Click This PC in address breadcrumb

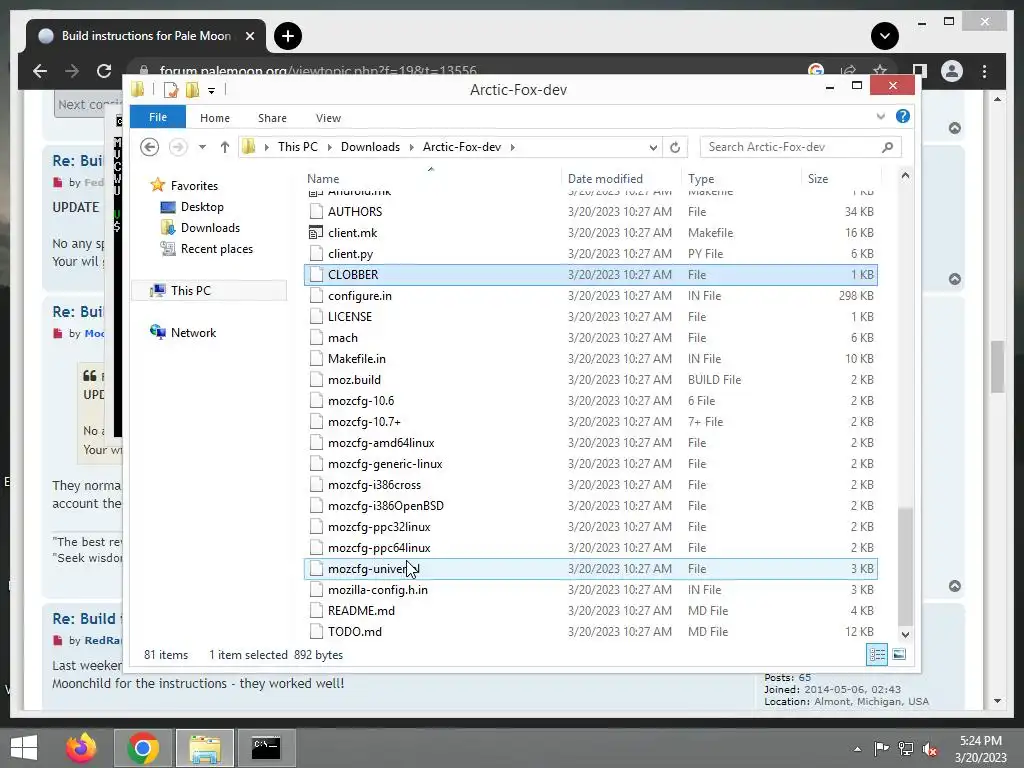(298, 147)
